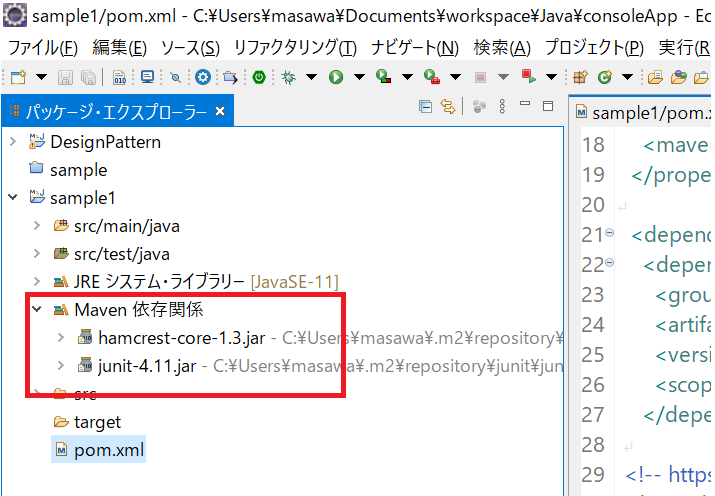Open the Debug dropdown arrow
Viewport: 715px width, 496px height.
coord(311,77)
